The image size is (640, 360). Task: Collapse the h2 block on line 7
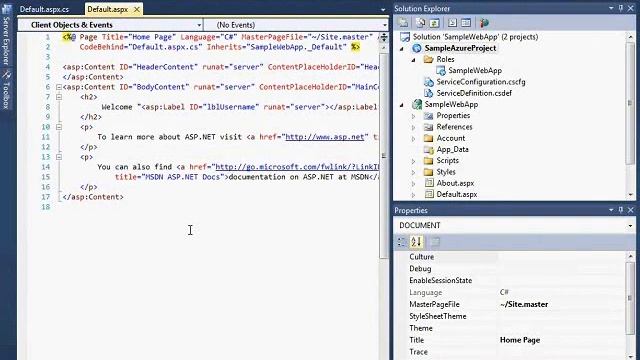coord(59,97)
